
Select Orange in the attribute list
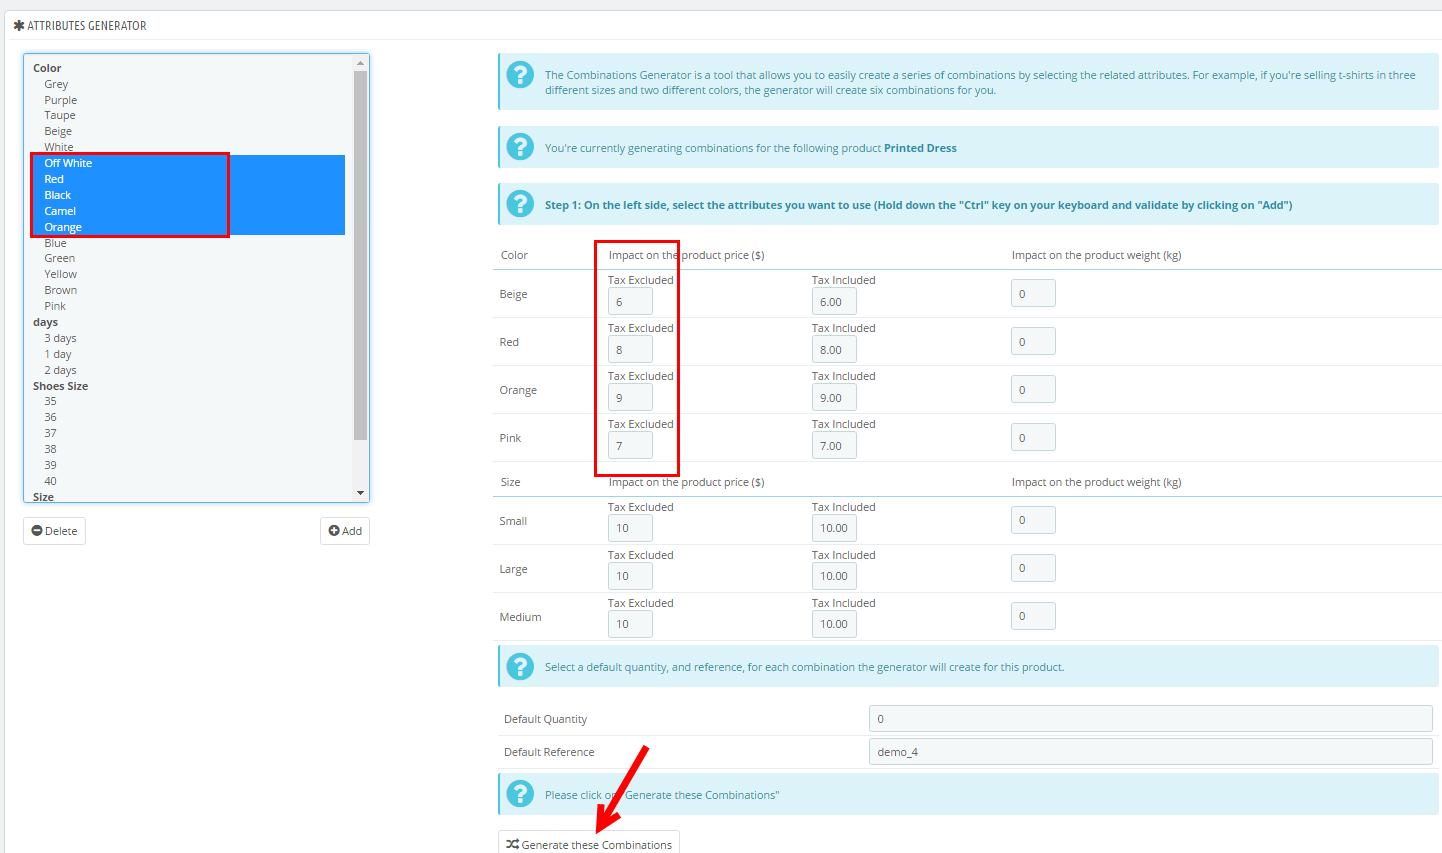pyautogui.click(x=63, y=227)
